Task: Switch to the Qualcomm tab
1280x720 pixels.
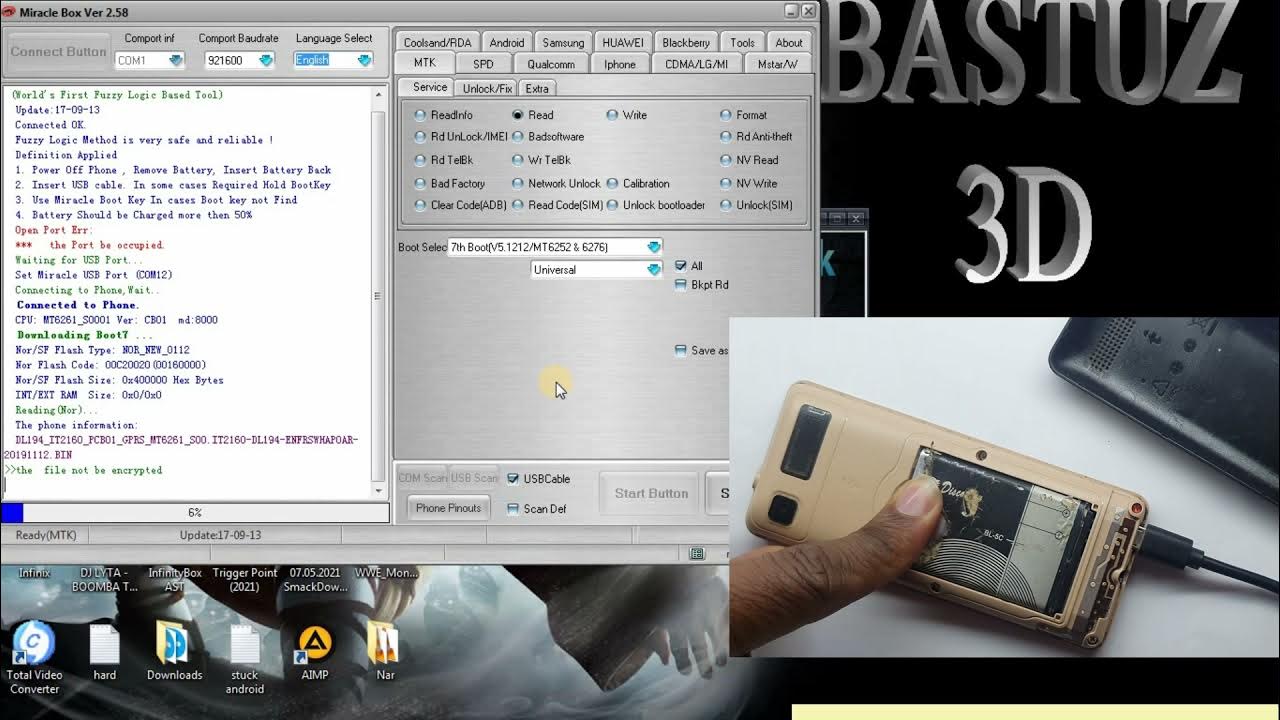Action: pyautogui.click(x=551, y=64)
